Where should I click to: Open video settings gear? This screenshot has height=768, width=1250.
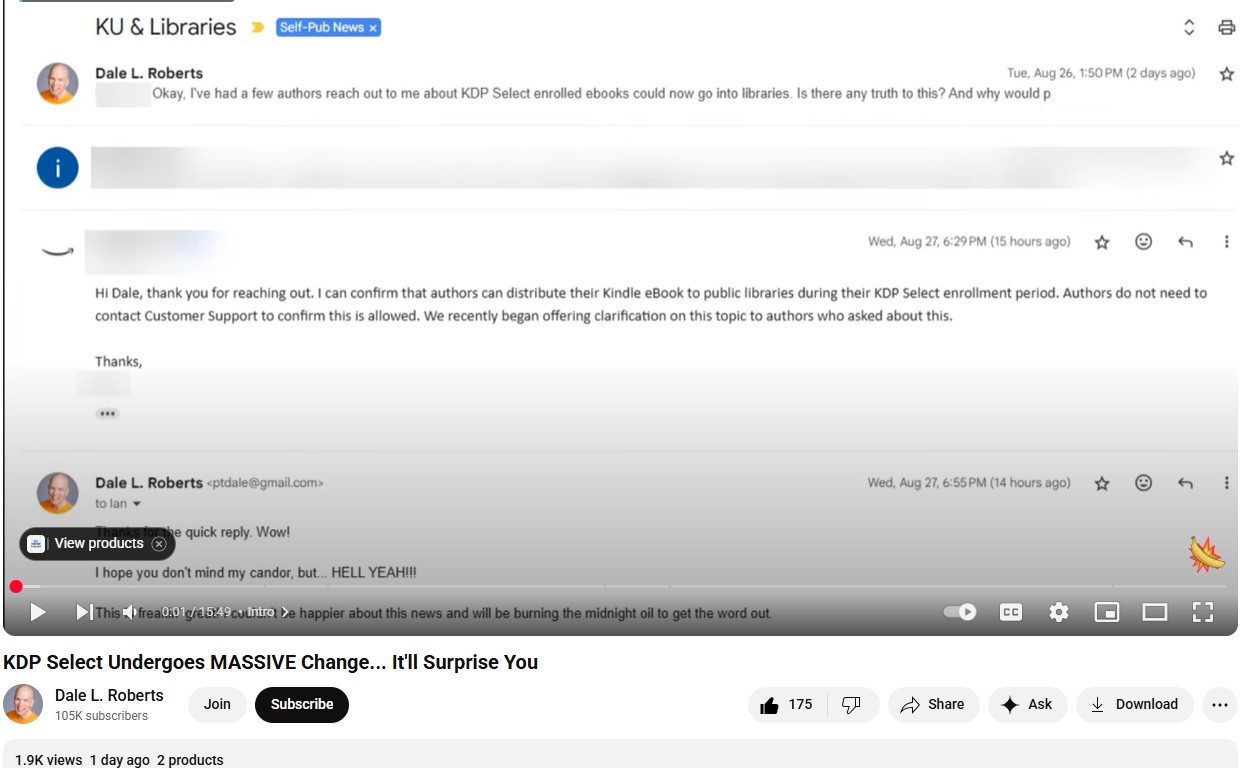tap(1059, 612)
